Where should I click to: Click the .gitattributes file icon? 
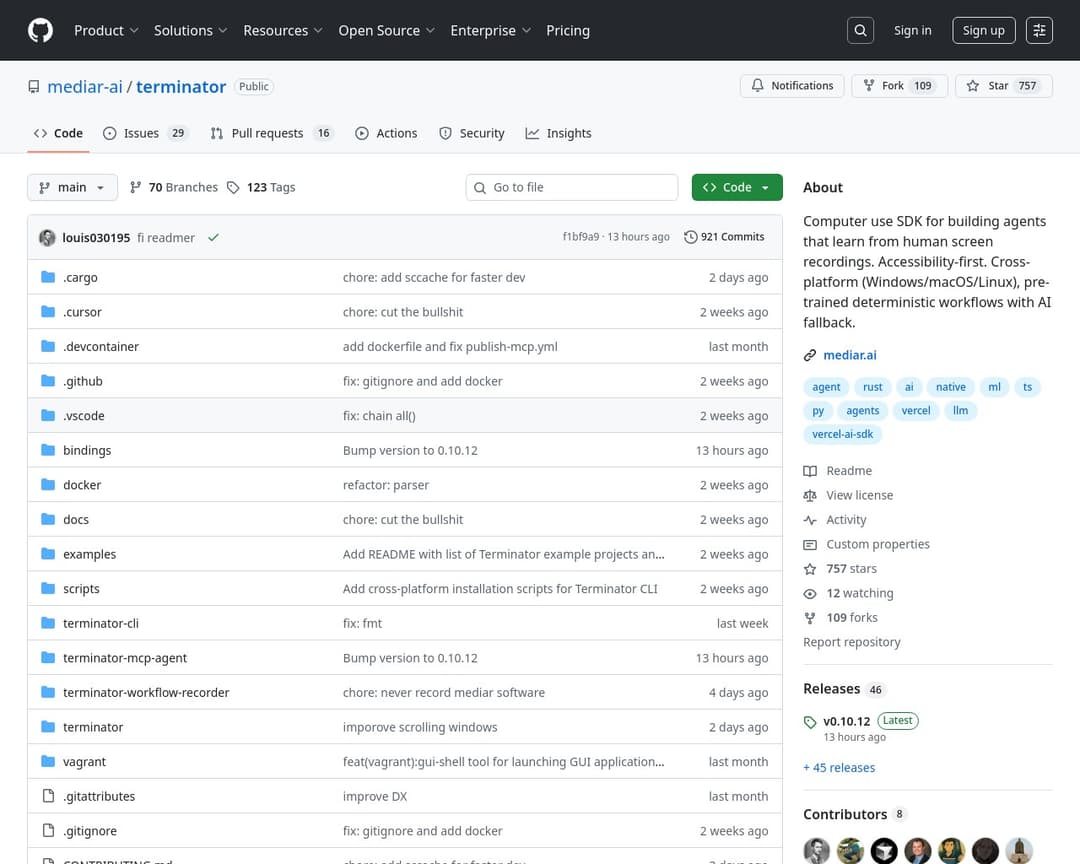(x=47, y=796)
